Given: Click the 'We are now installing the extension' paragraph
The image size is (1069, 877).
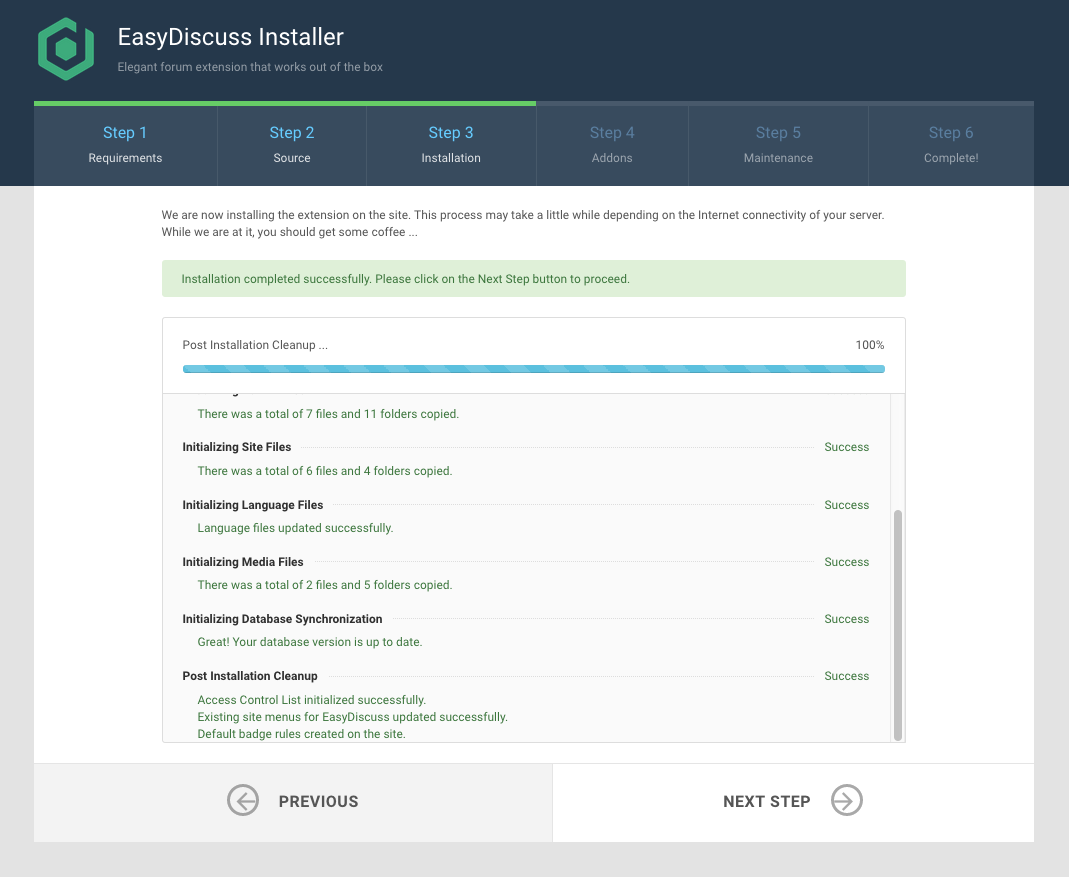Looking at the screenshot, I should click(523, 224).
